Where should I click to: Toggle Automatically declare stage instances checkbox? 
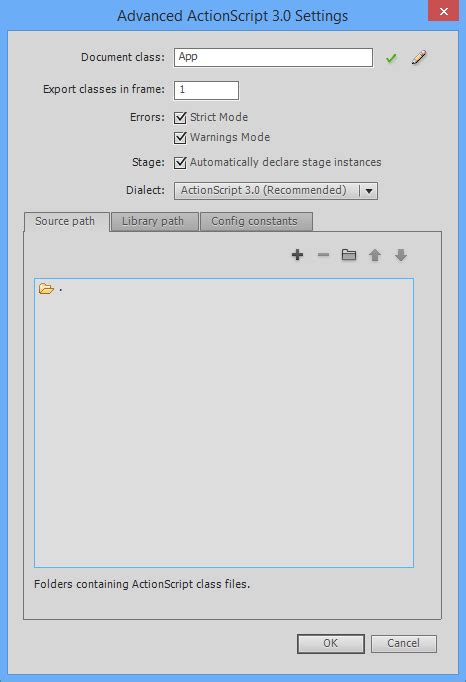coord(180,163)
